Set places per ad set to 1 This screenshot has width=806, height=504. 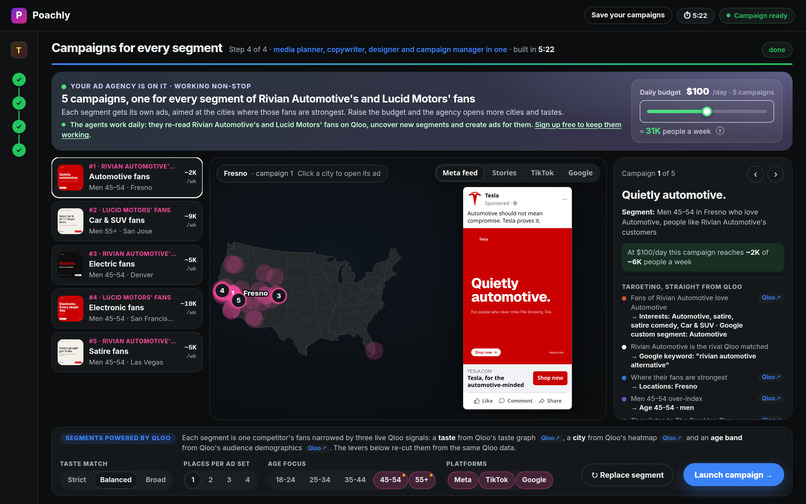(x=193, y=480)
